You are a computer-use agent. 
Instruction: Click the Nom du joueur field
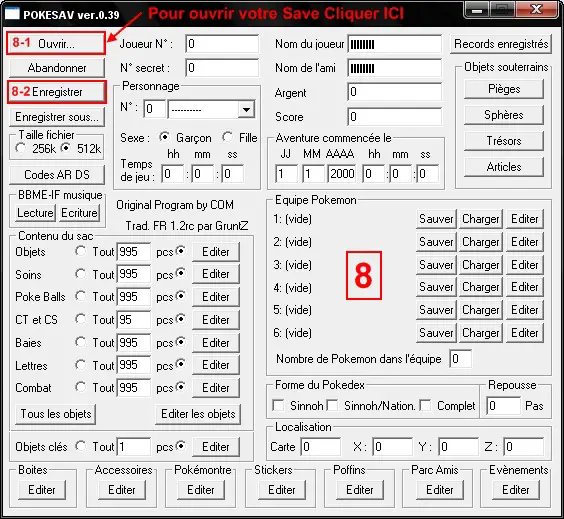coord(395,44)
